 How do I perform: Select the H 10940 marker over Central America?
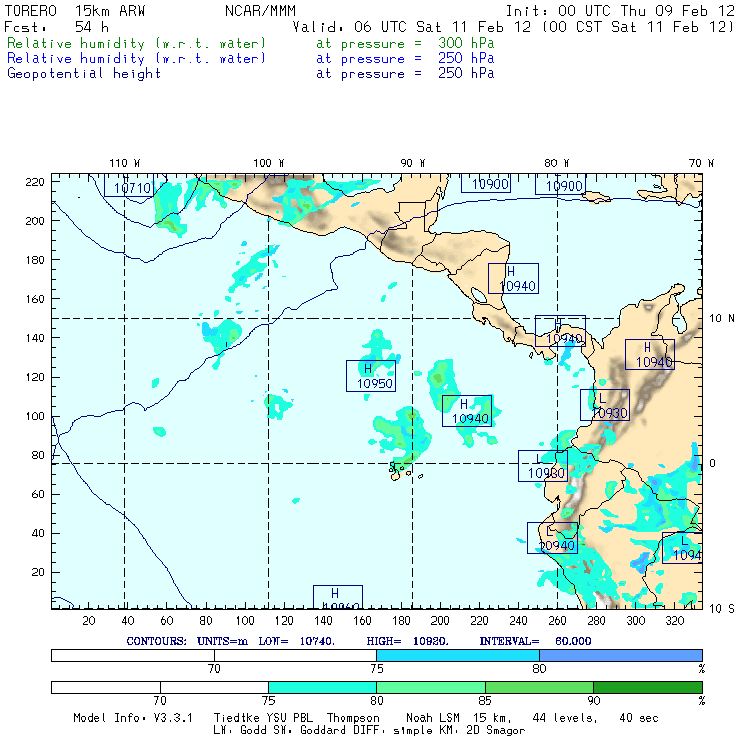pos(514,279)
